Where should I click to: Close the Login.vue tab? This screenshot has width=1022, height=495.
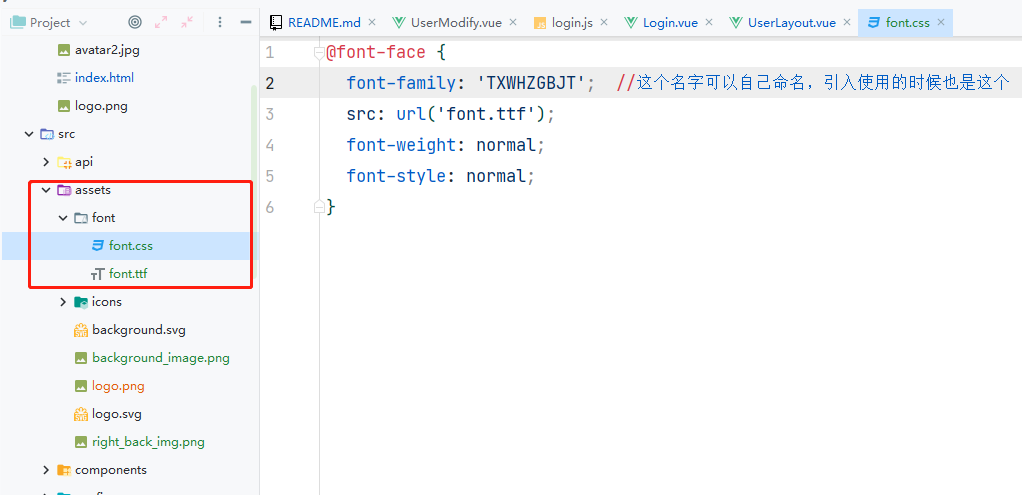click(x=710, y=22)
